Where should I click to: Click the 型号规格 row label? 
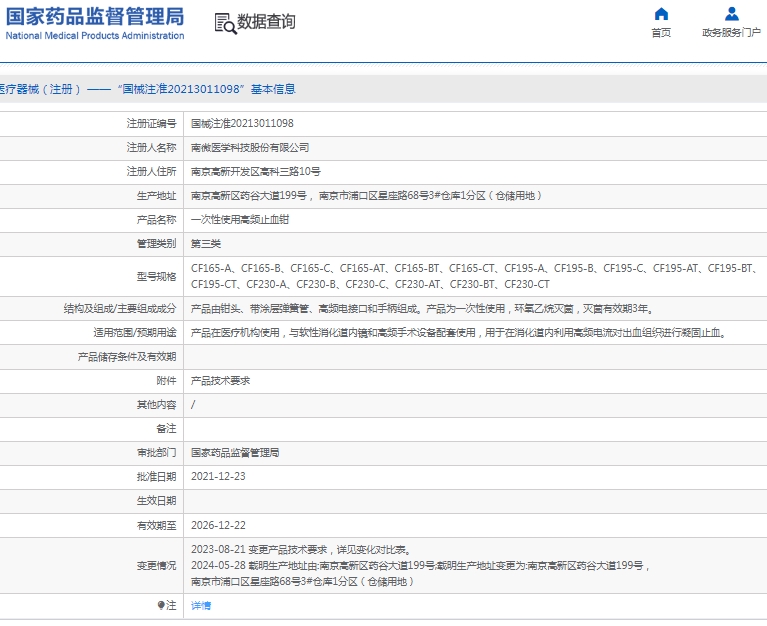pos(157,276)
